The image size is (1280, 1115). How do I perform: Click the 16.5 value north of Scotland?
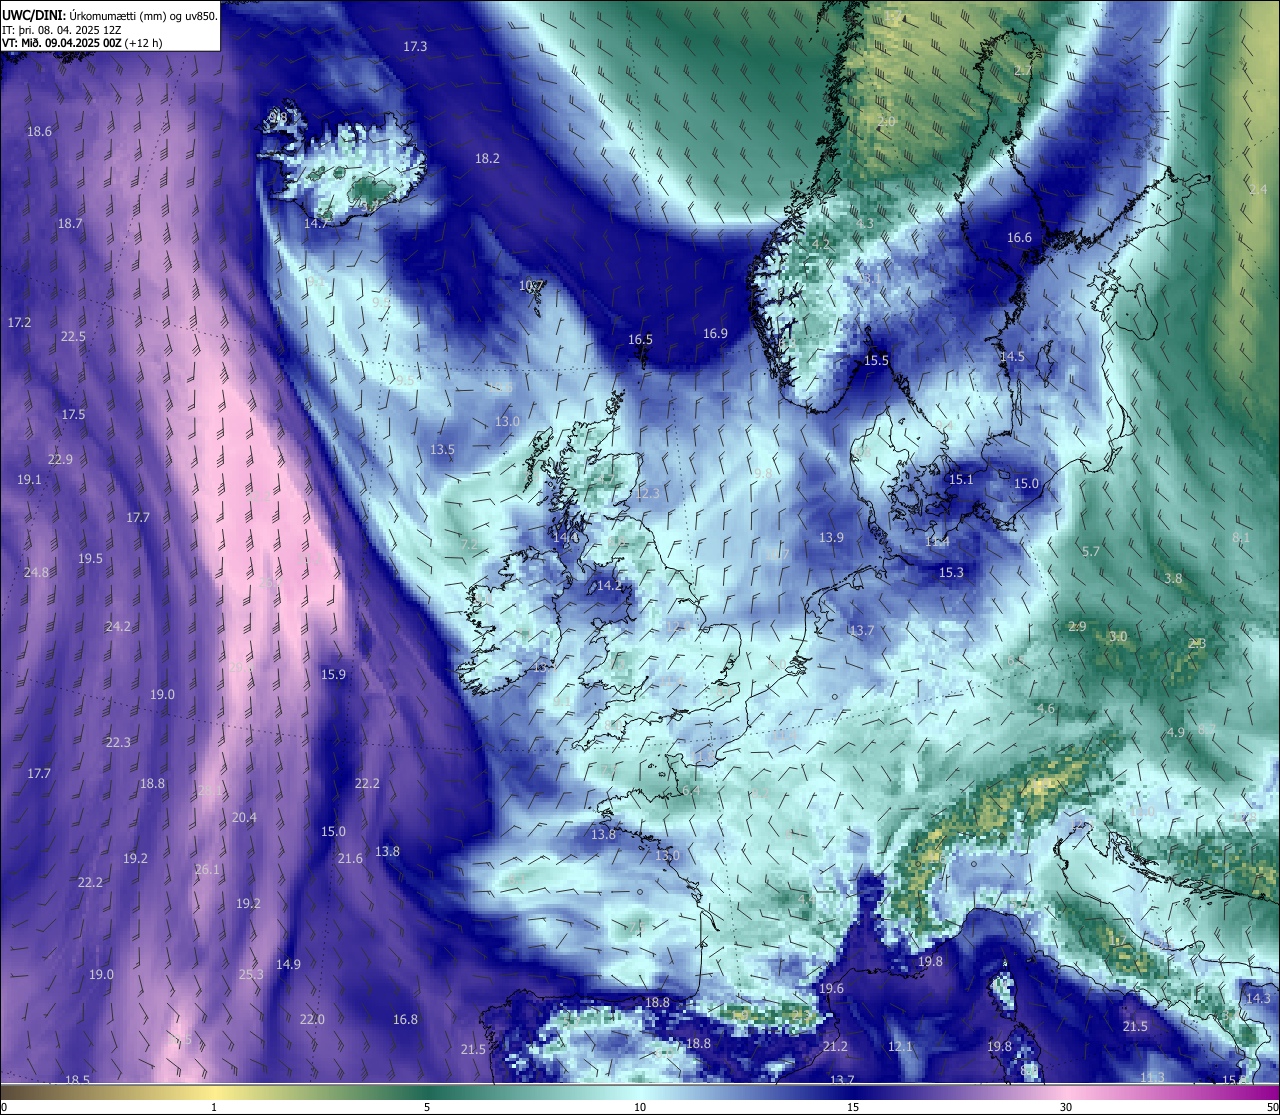click(640, 339)
